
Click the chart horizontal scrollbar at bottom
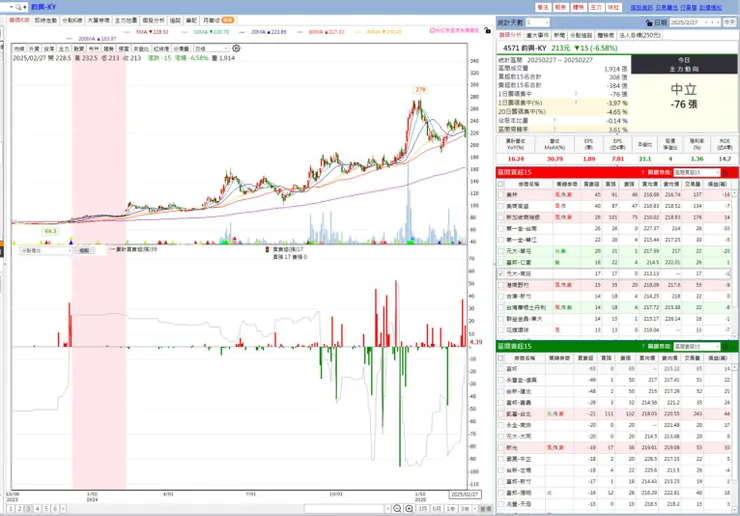tap(344, 508)
